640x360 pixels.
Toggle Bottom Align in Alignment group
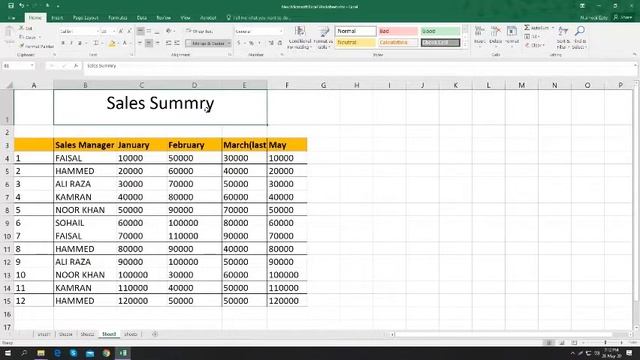click(x=157, y=31)
